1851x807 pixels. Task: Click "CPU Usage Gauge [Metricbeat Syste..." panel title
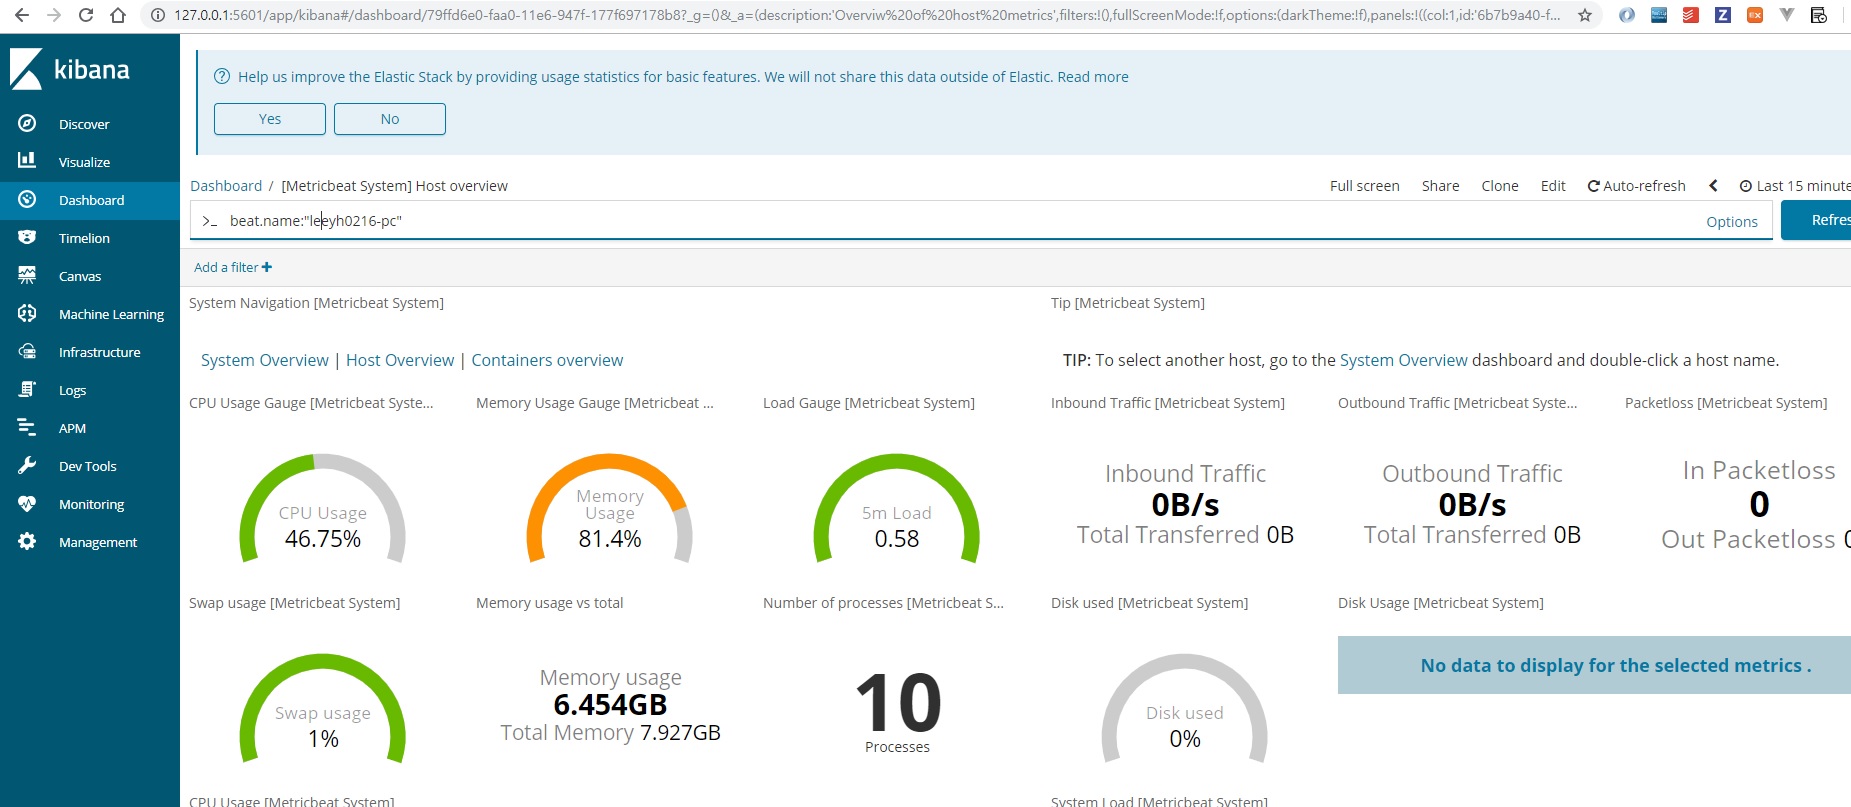click(x=311, y=403)
